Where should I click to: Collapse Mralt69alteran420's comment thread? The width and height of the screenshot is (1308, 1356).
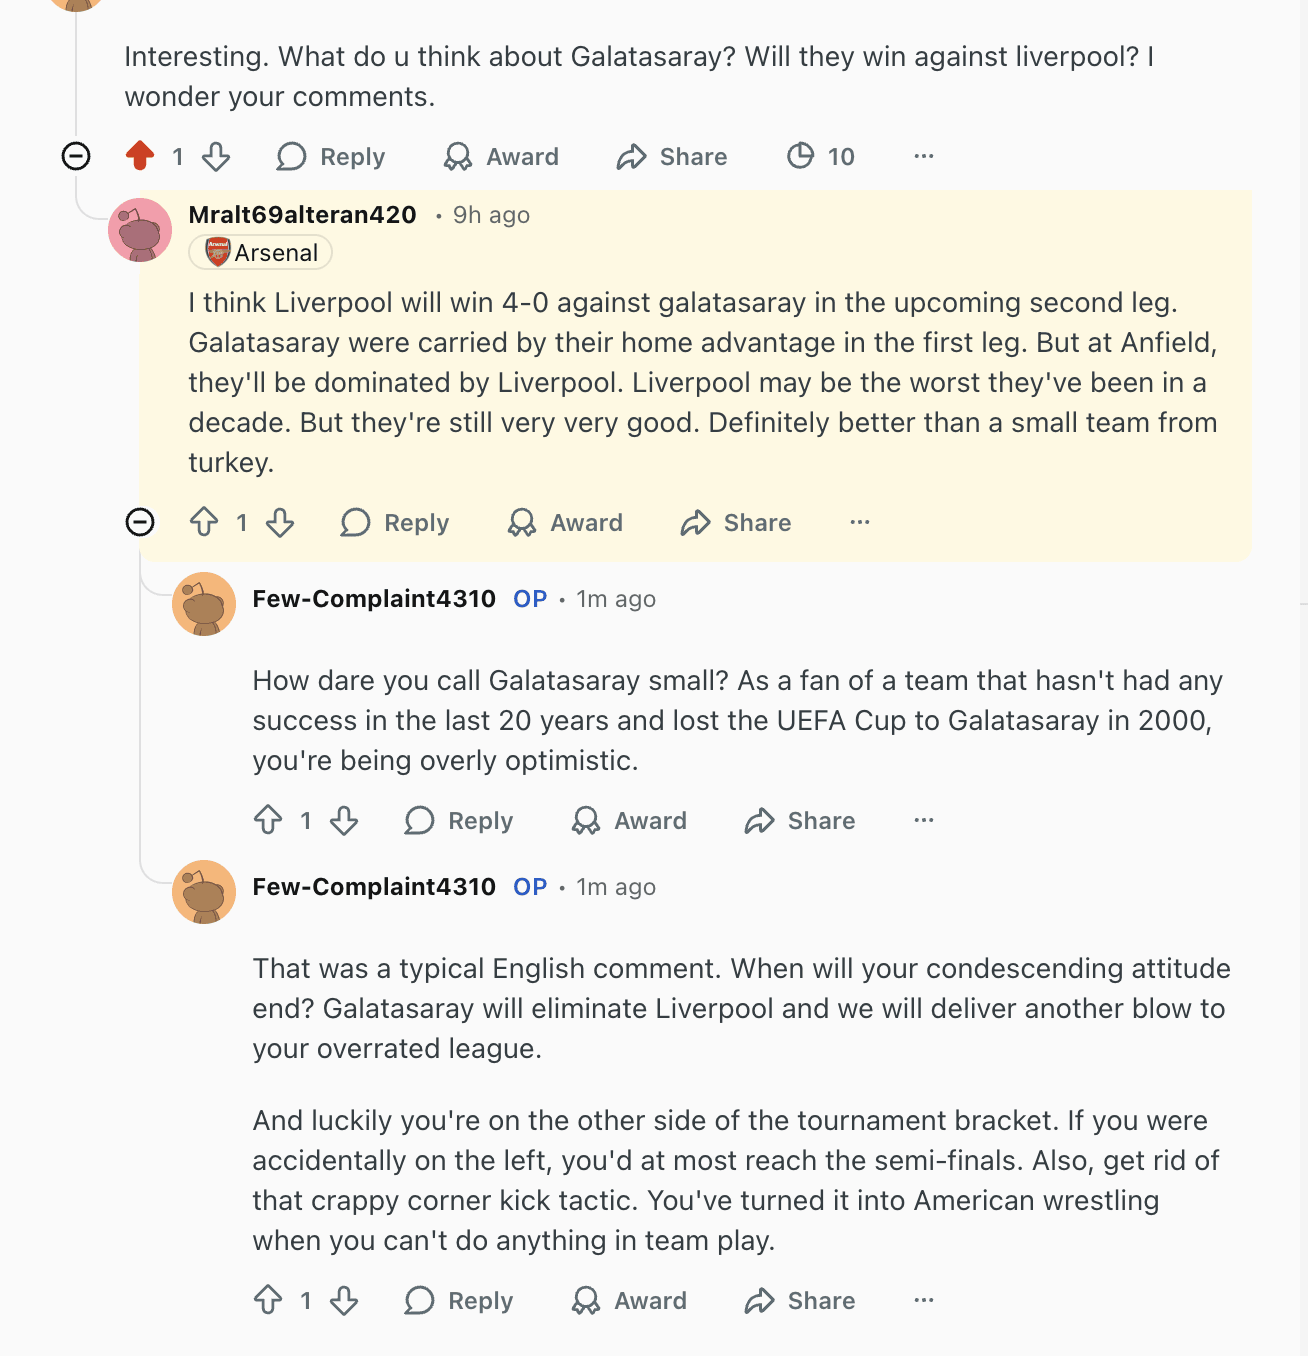coord(140,522)
